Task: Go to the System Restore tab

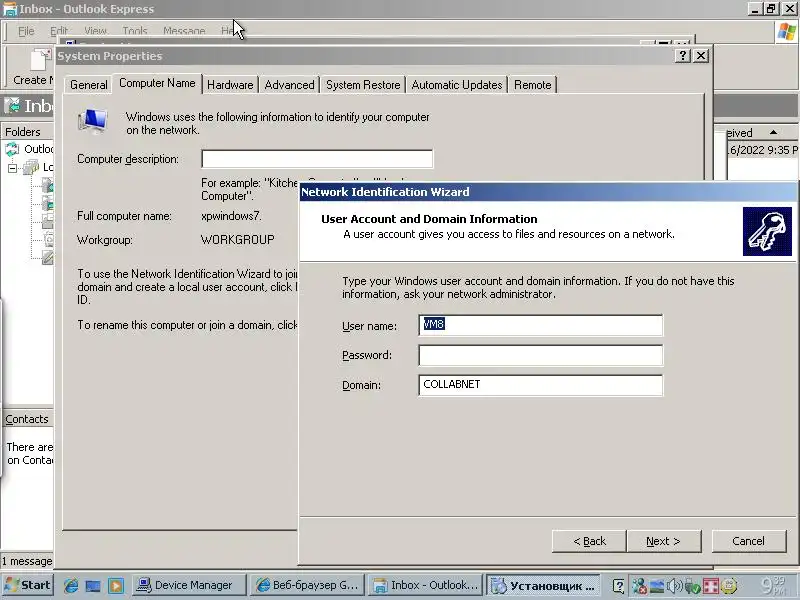Action: (363, 85)
